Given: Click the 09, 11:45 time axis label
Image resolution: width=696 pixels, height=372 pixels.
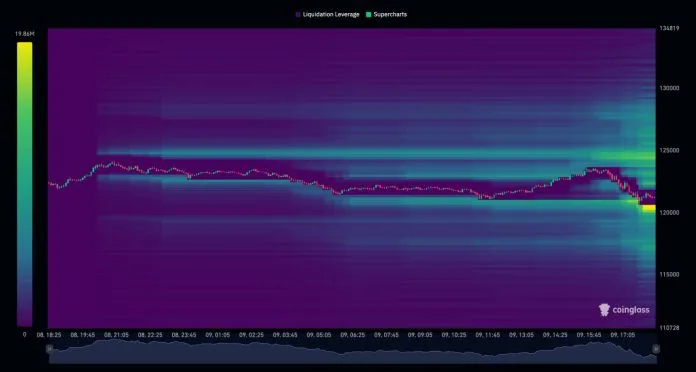Looking at the screenshot, I should click(487, 335).
